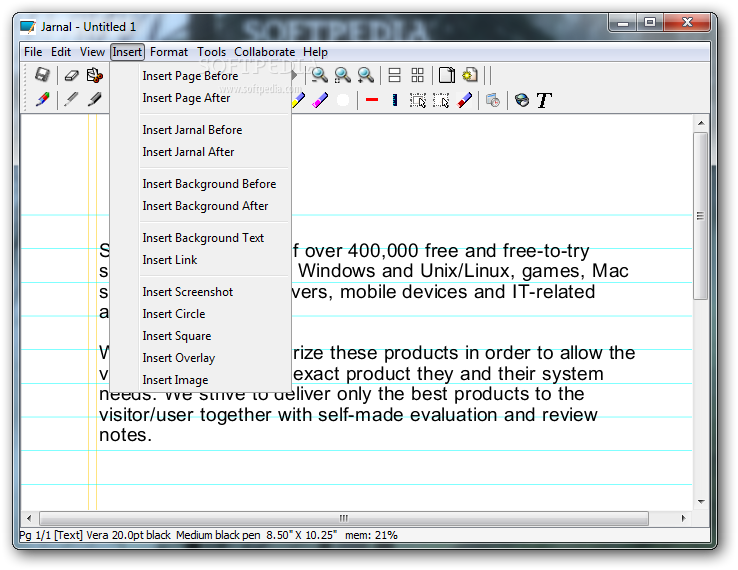Screen dimensions: 738x570
Task: Click 'Medium black pen' status text
Action: point(218,535)
